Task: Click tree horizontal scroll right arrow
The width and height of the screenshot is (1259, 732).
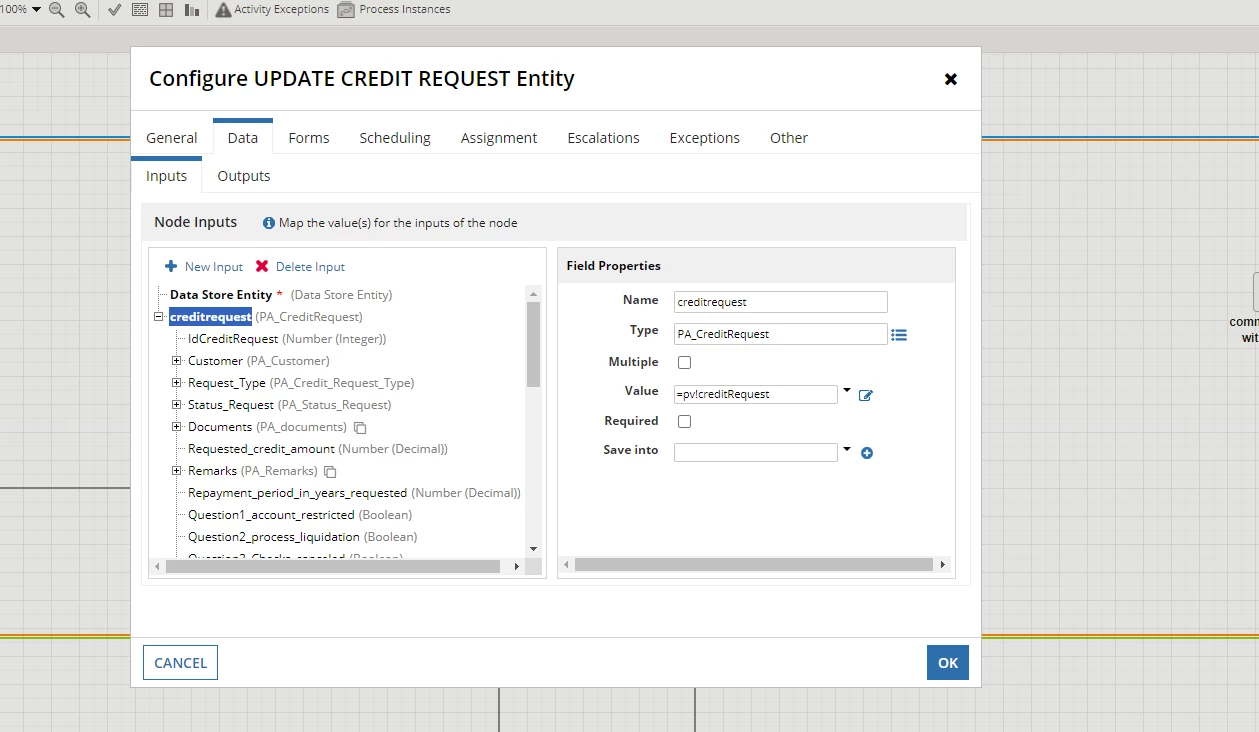Action: [x=516, y=566]
